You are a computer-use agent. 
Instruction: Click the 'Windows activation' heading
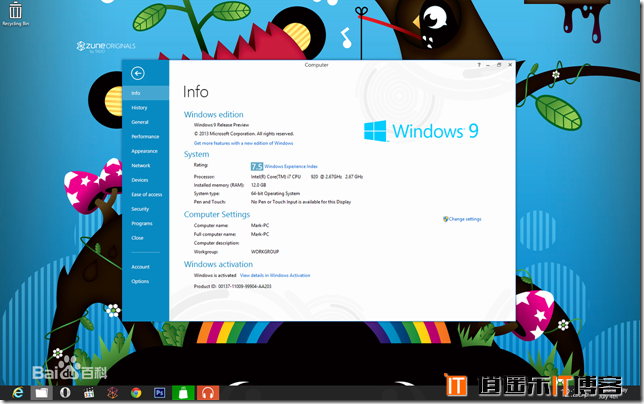pos(218,264)
